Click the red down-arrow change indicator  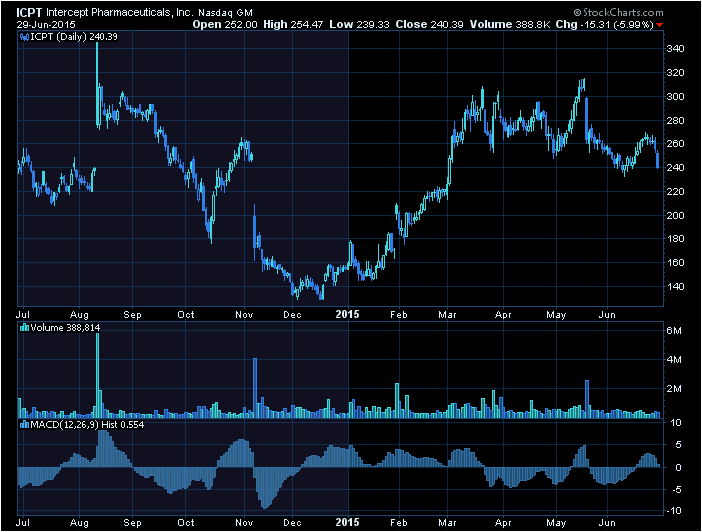(659, 25)
